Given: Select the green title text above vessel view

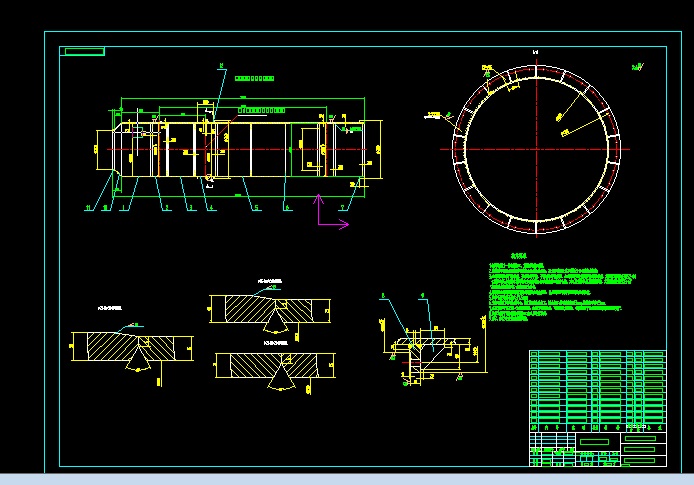Looking at the screenshot, I should point(254,78).
